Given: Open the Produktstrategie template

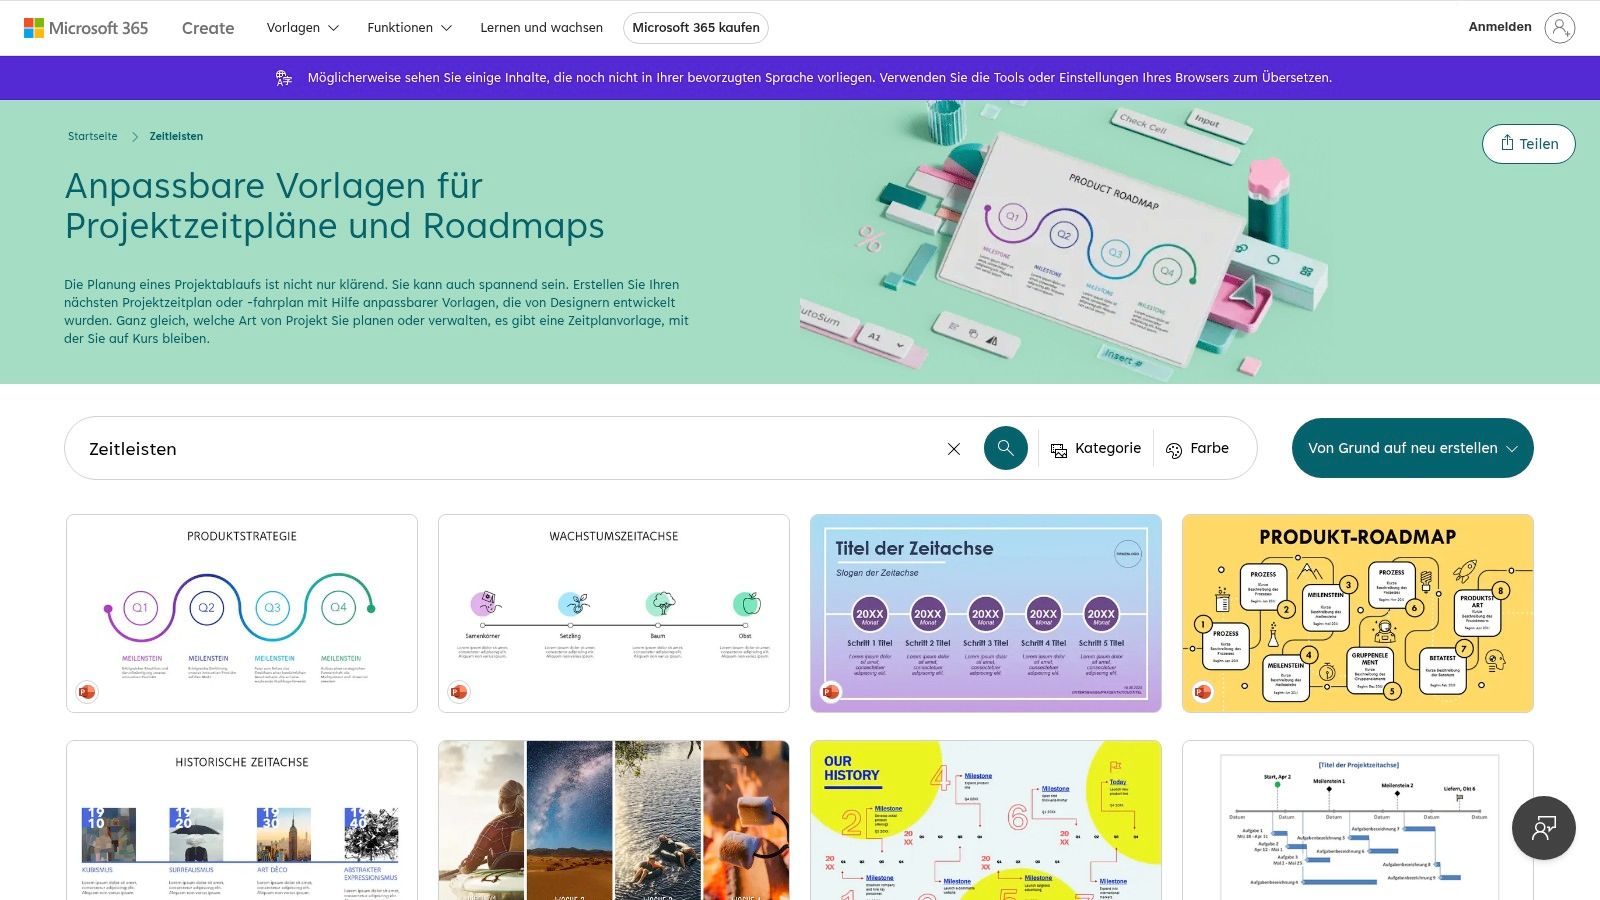Looking at the screenshot, I should coord(242,614).
